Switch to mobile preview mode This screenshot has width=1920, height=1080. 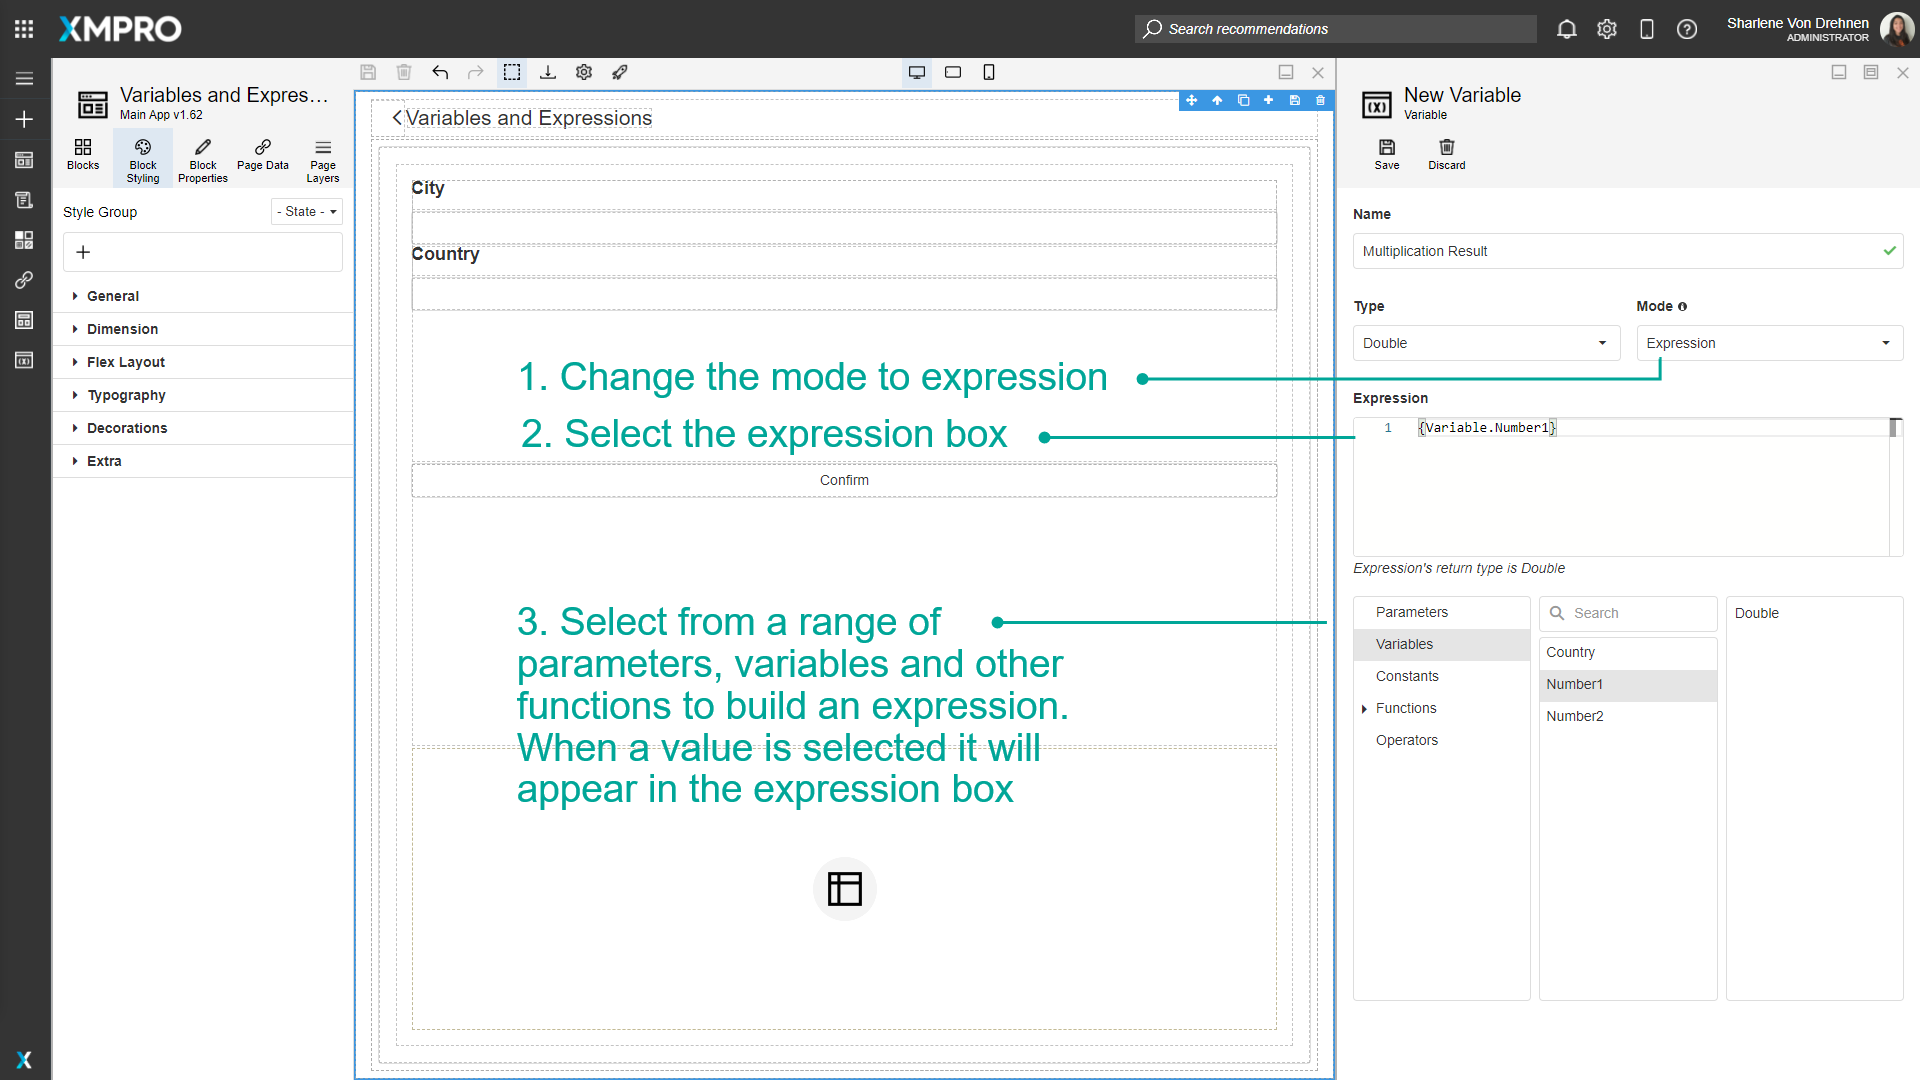click(x=989, y=72)
